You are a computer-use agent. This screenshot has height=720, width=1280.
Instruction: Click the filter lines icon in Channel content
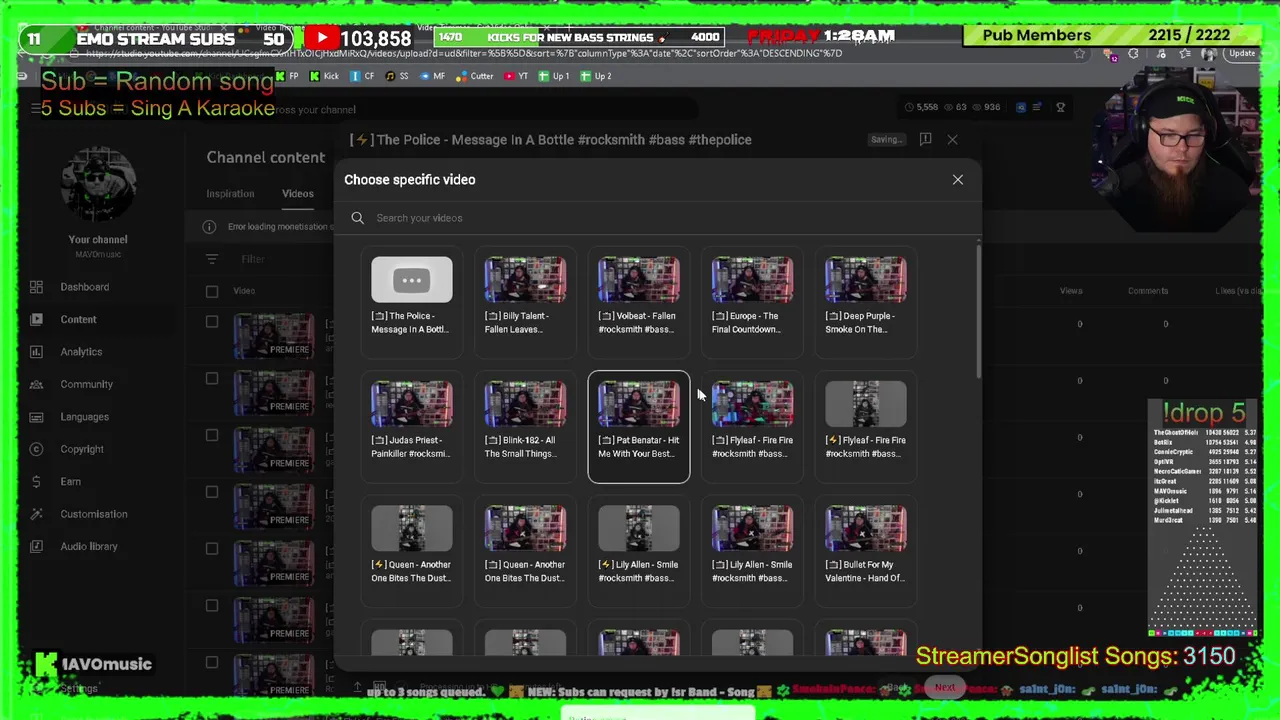tap(211, 259)
